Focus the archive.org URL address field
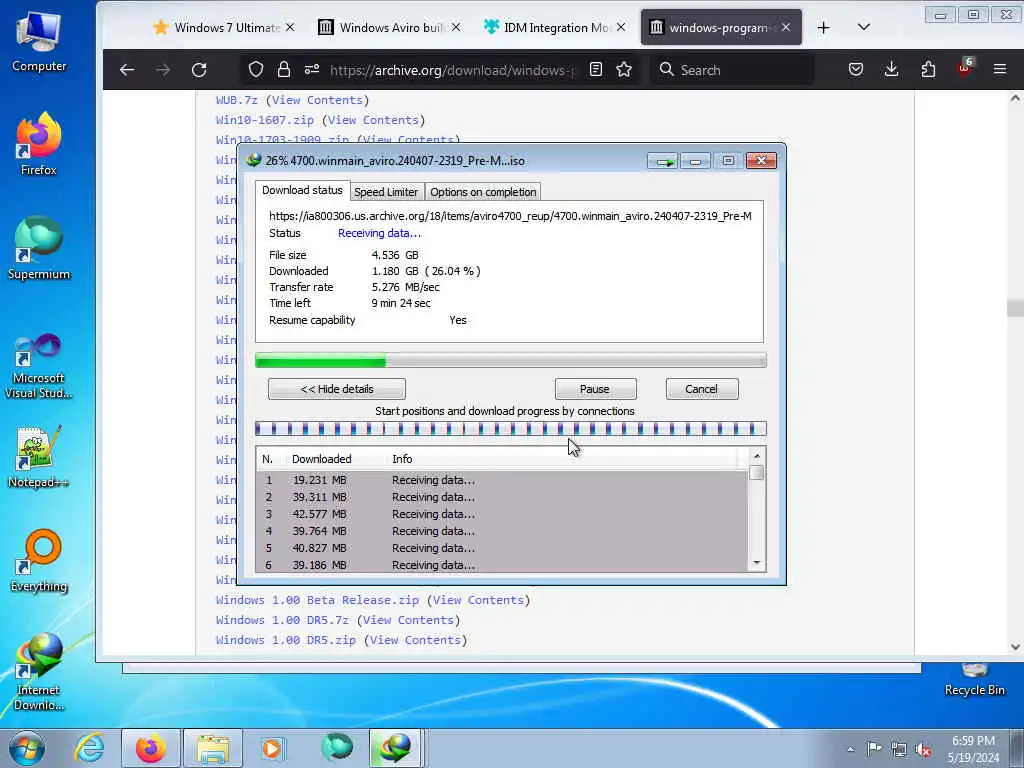Screen dimensions: 1024x768 click(x=451, y=69)
